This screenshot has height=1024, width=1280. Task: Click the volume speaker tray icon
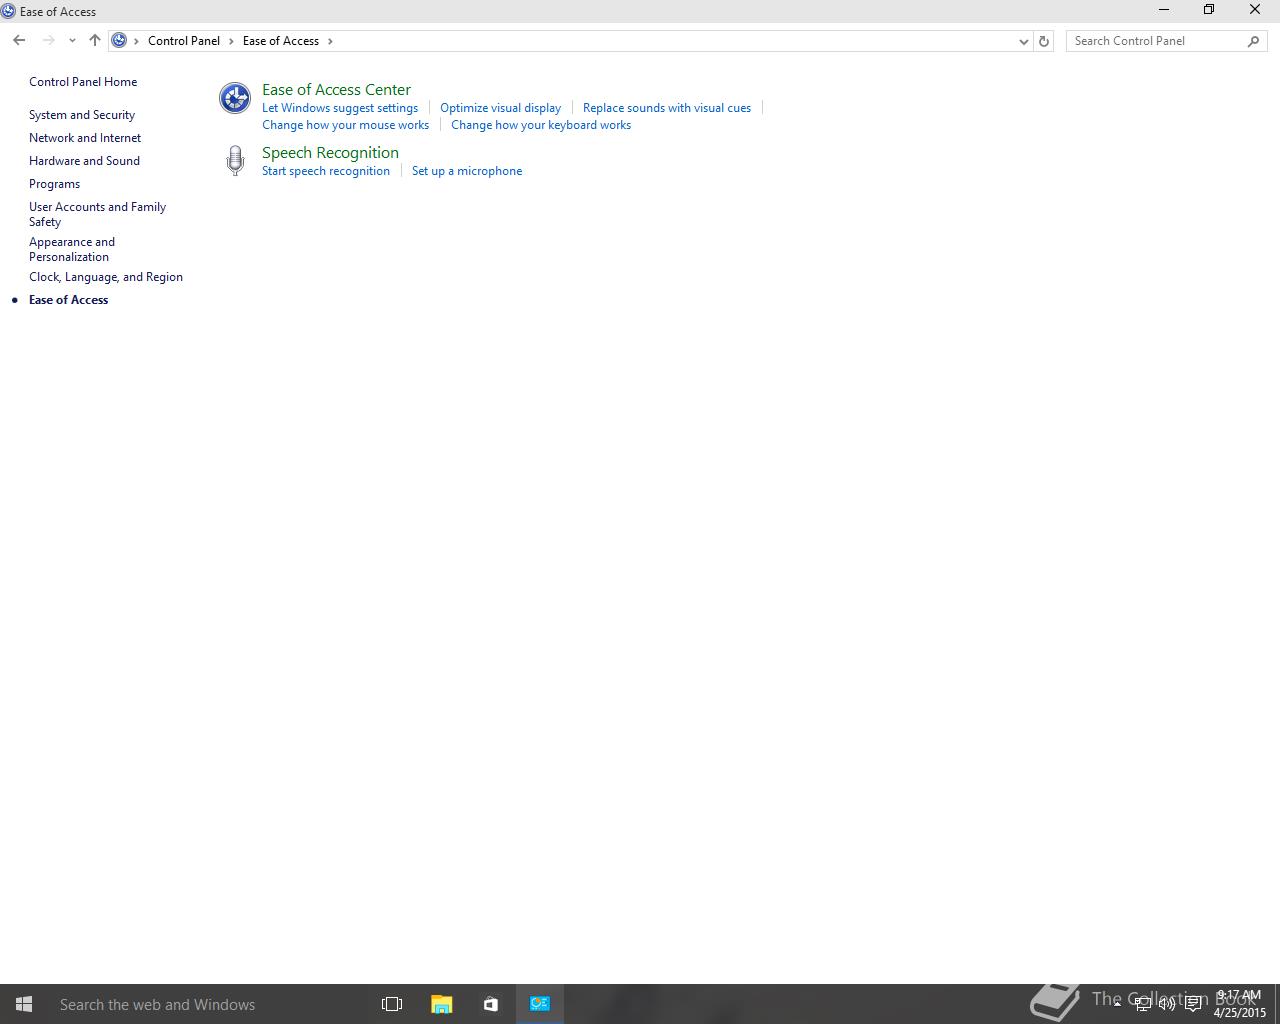[1167, 1004]
